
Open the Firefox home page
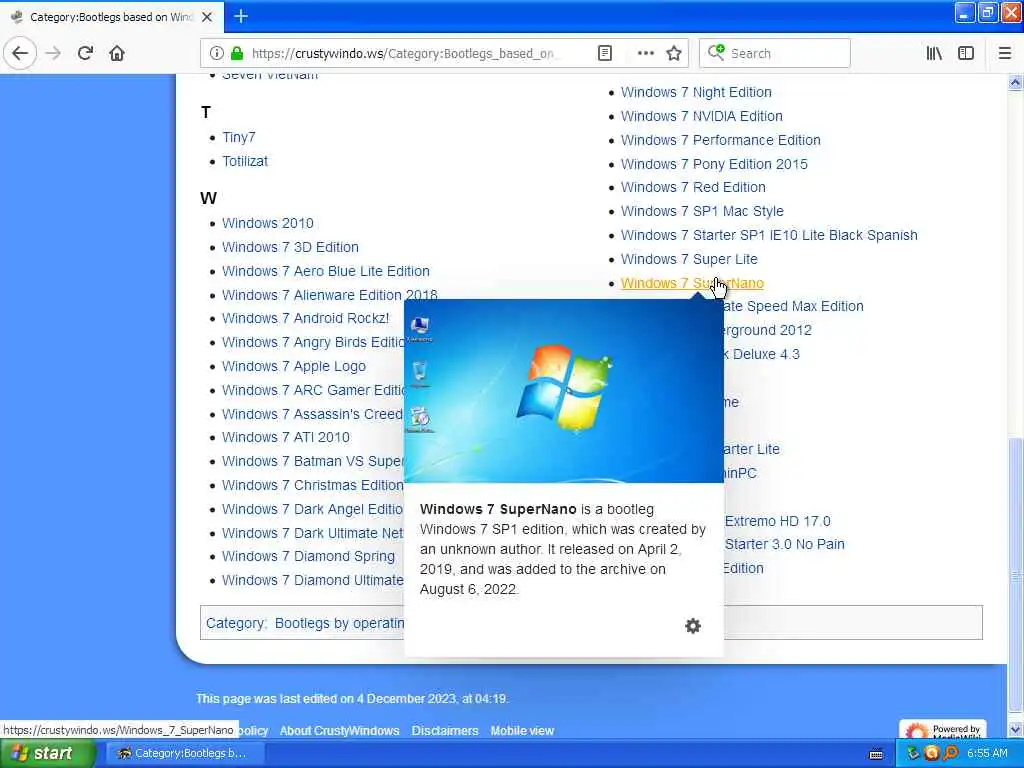pos(117,53)
